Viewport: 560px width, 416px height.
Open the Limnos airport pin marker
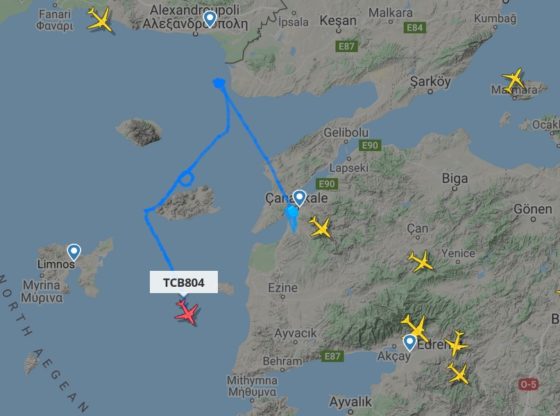click(74, 252)
